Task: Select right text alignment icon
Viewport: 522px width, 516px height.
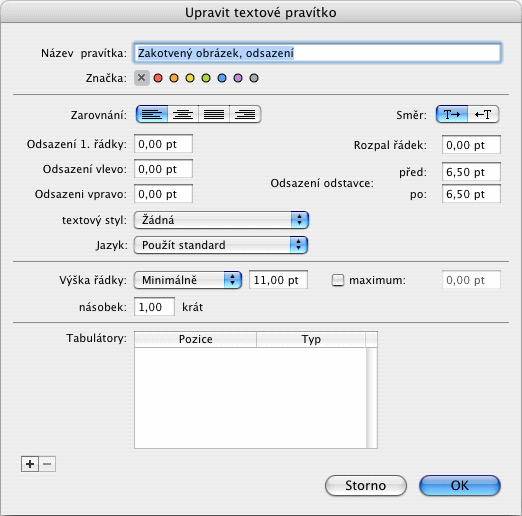Action: [245, 115]
